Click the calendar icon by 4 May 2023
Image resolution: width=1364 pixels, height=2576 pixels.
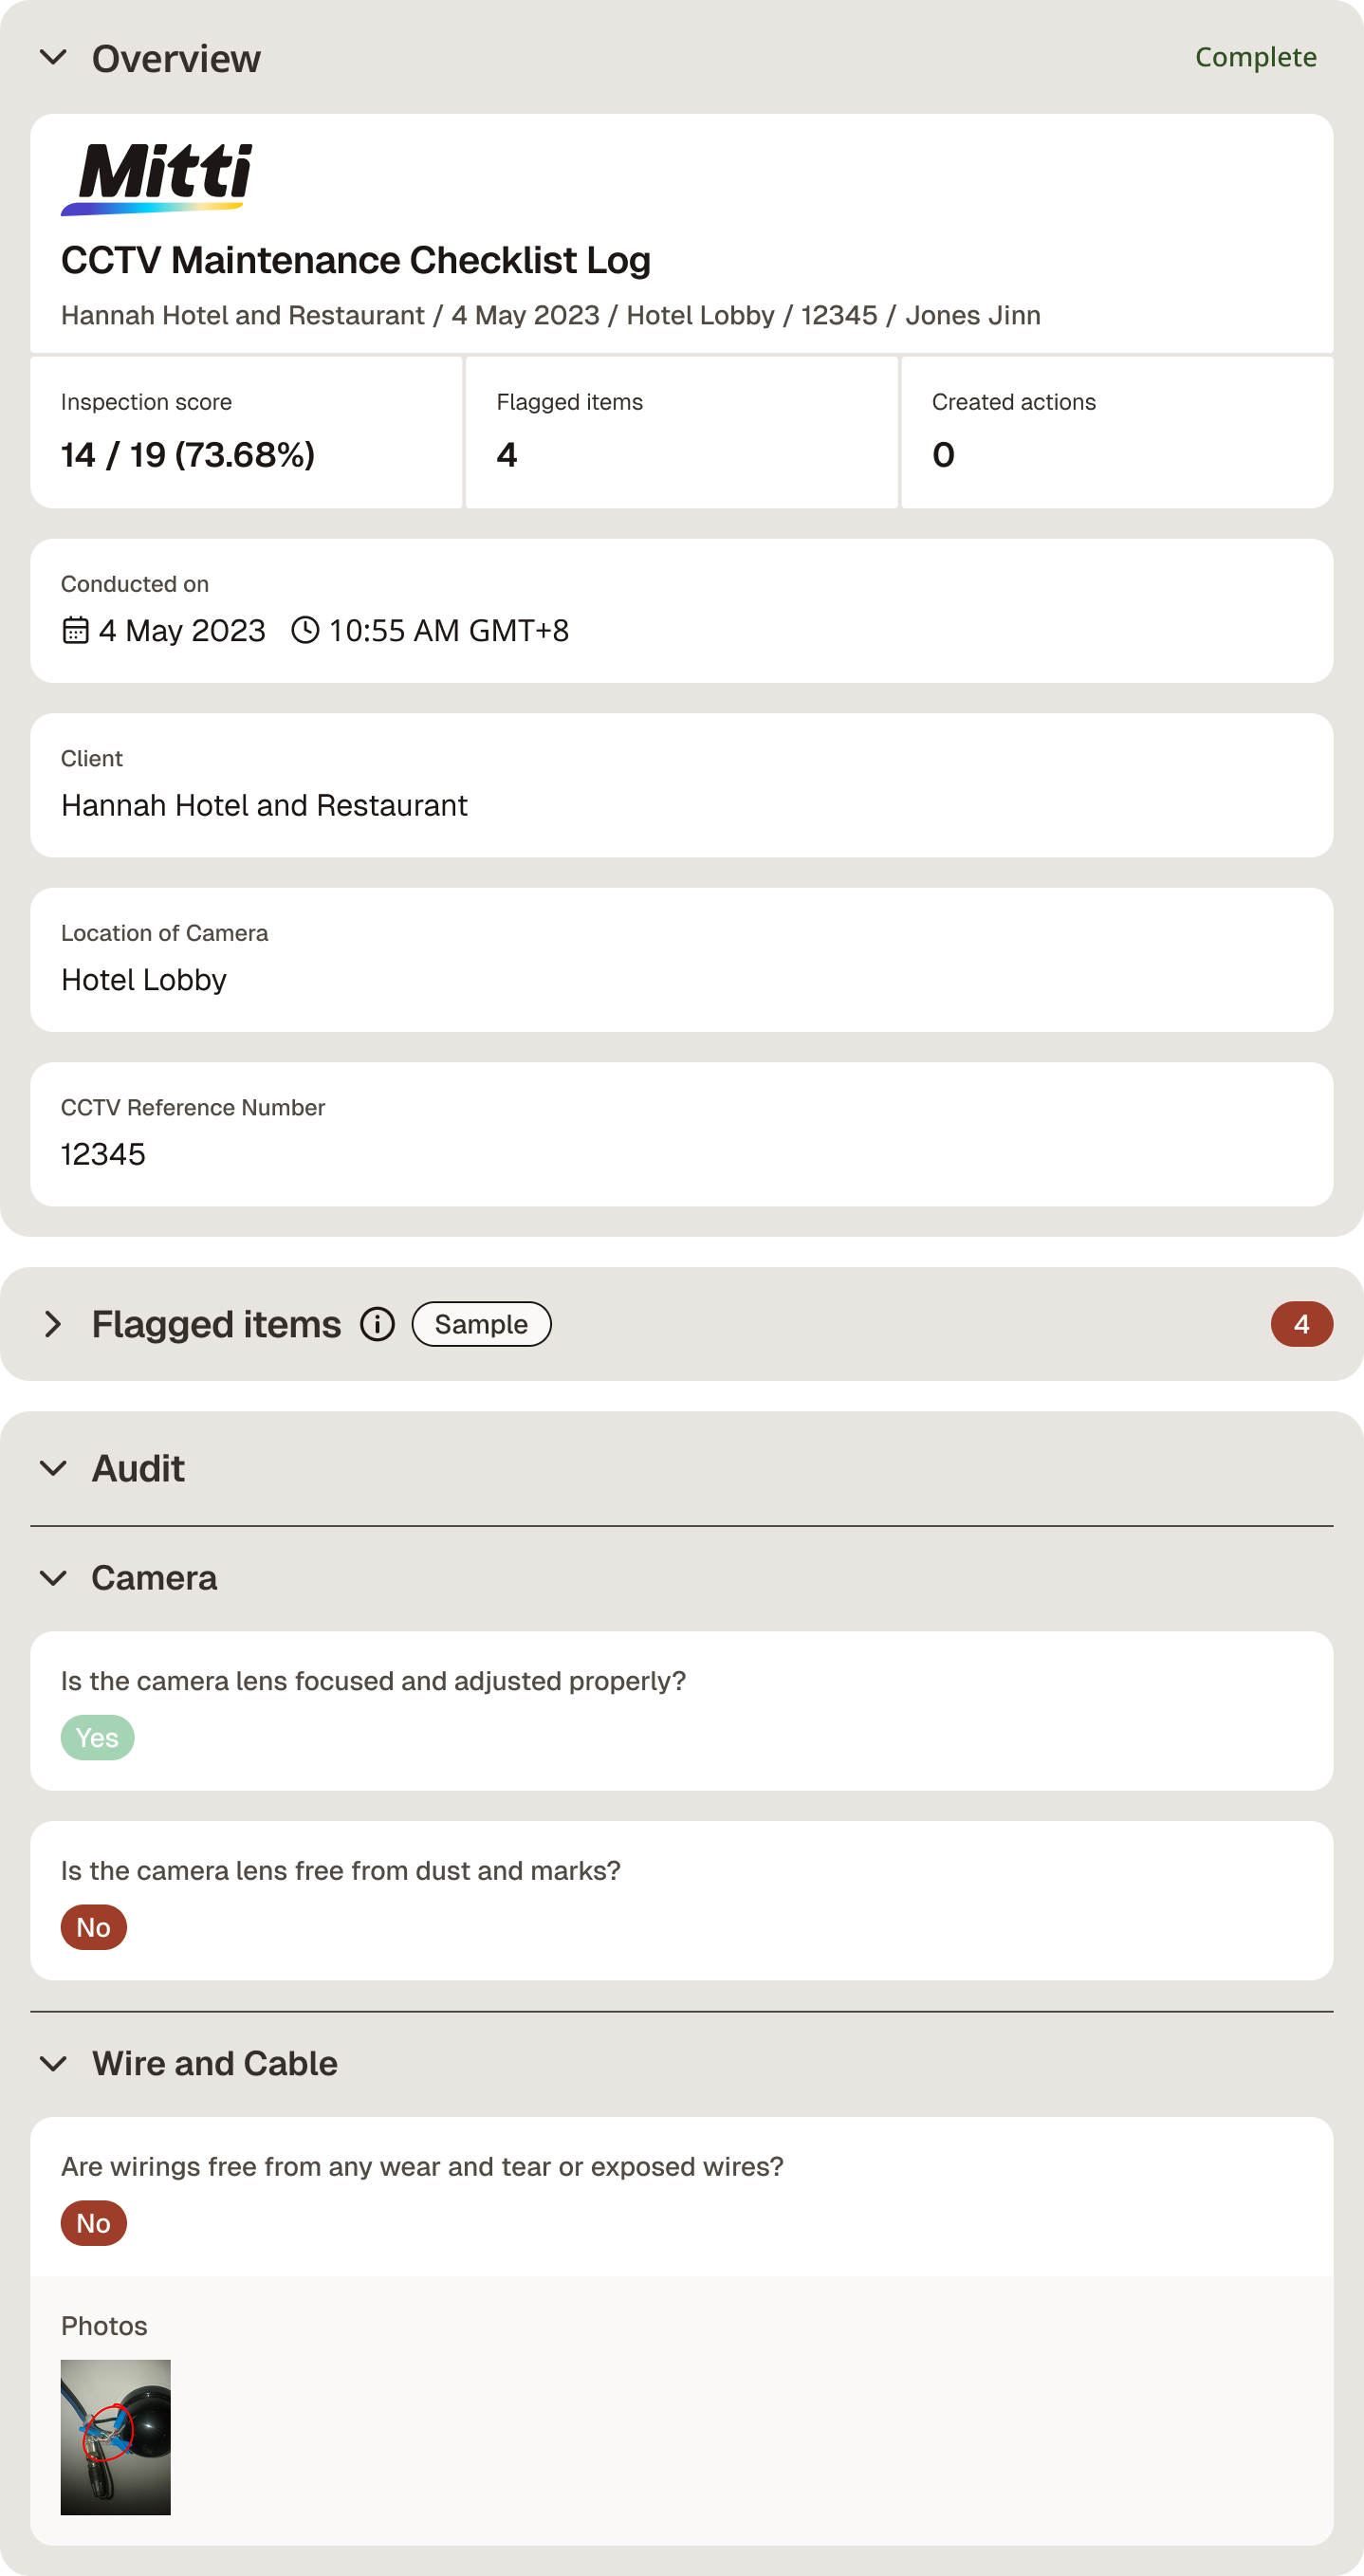tap(76, 630)
